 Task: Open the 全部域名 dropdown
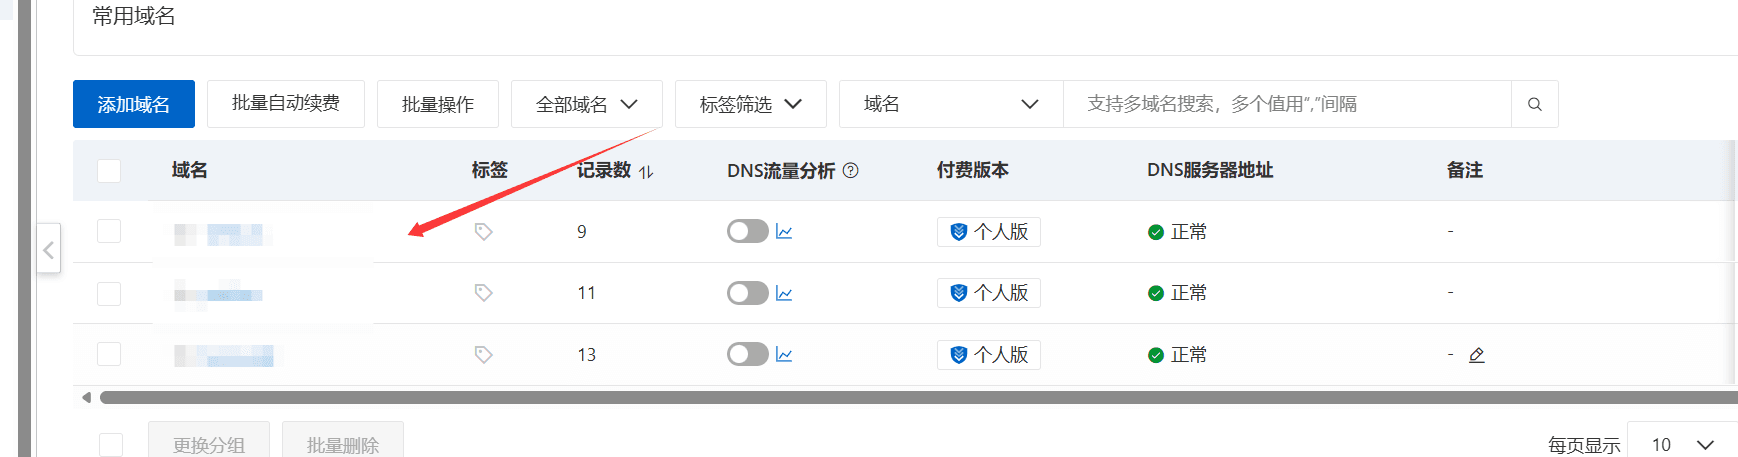coord(586,104)
